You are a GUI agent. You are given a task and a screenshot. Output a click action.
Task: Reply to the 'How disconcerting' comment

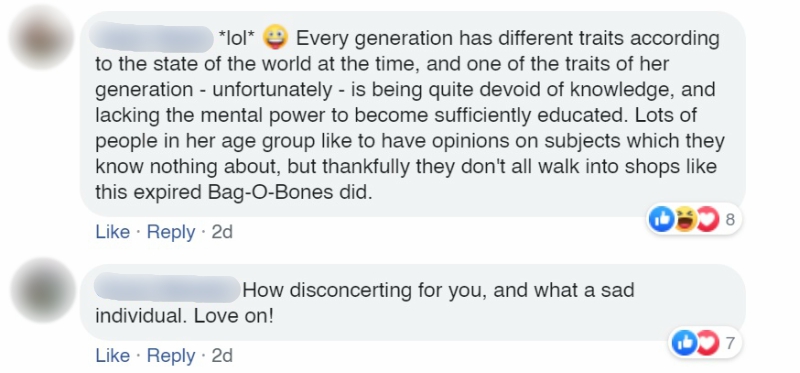(171, 356)
